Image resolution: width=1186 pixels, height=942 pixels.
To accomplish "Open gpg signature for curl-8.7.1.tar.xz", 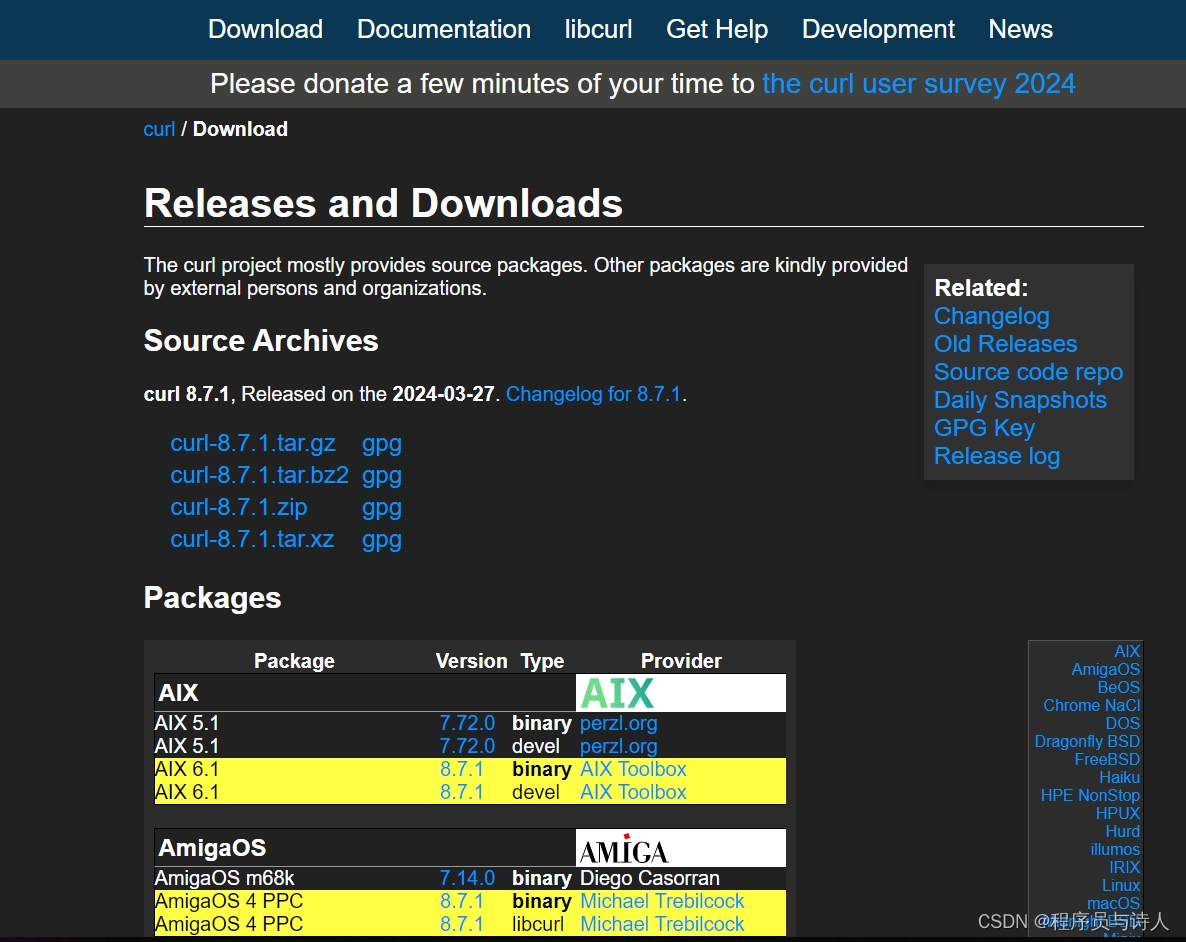I will (382, 540).
